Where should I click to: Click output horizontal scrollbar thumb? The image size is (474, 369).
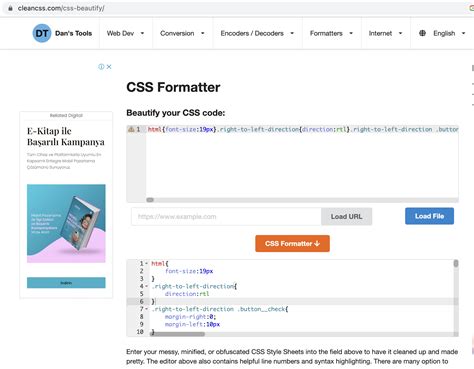point(177,334)
